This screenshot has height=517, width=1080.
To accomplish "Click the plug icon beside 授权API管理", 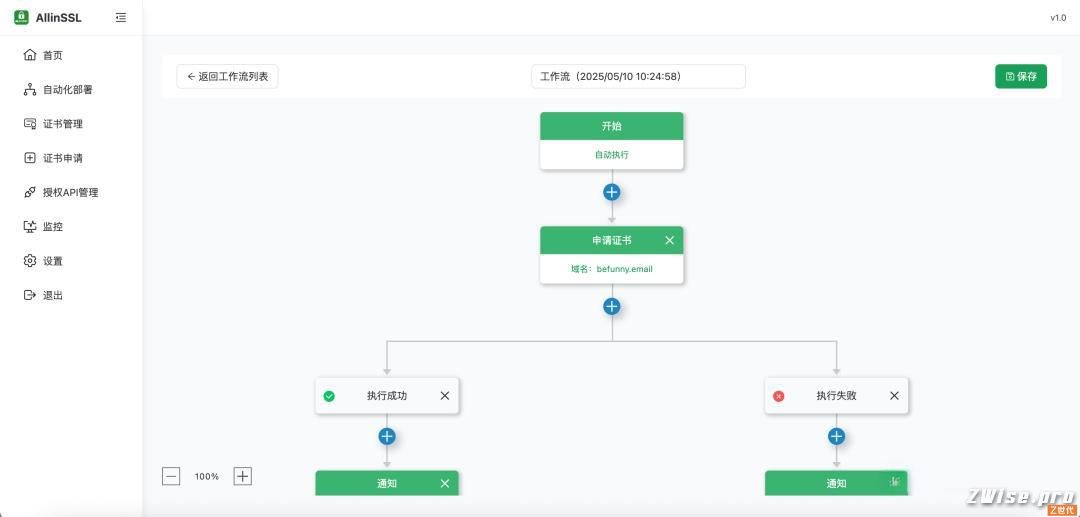I will [30, 192].
